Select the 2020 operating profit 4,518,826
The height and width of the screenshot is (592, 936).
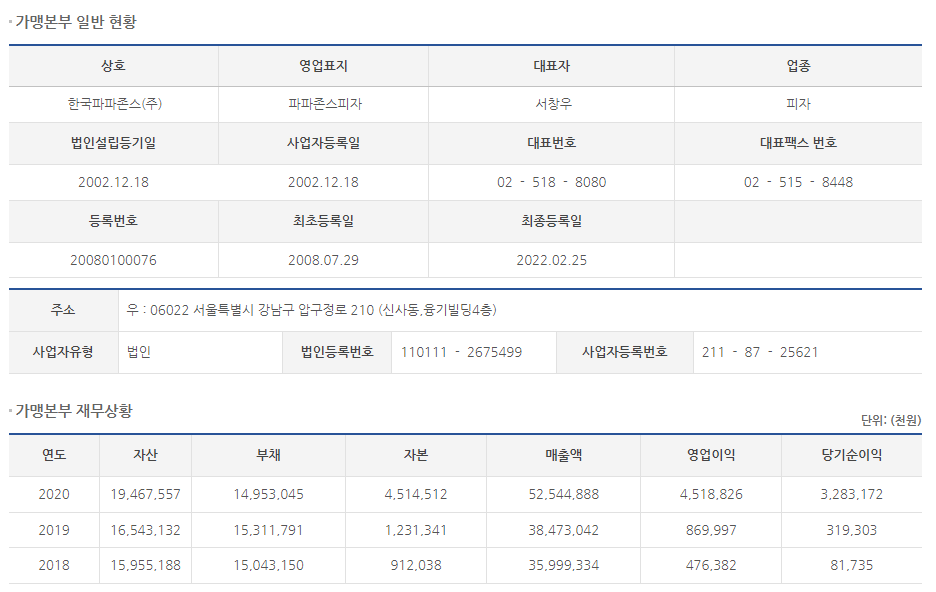tap(711, 494)
